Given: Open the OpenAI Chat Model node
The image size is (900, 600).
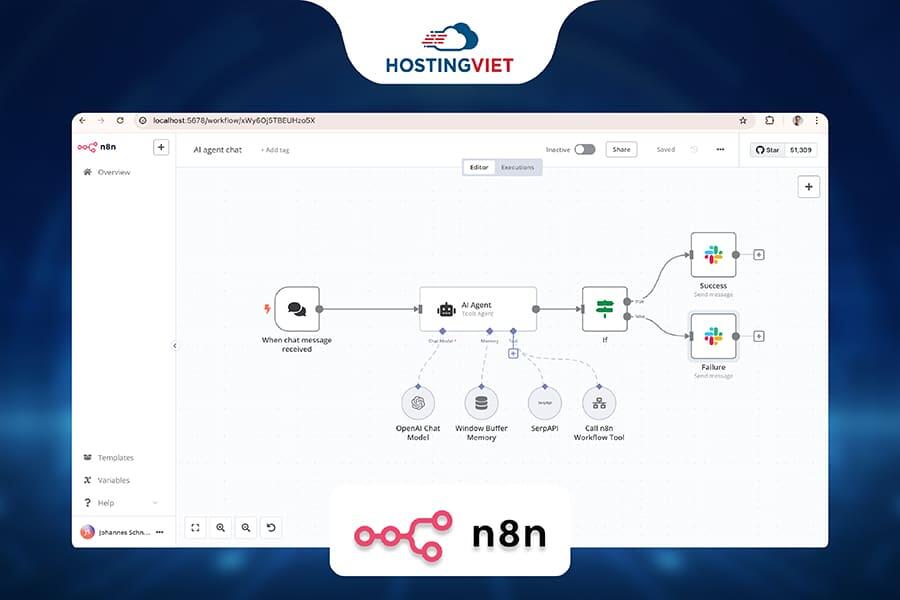Looking at the screenshot, I should tap(417, 403).
